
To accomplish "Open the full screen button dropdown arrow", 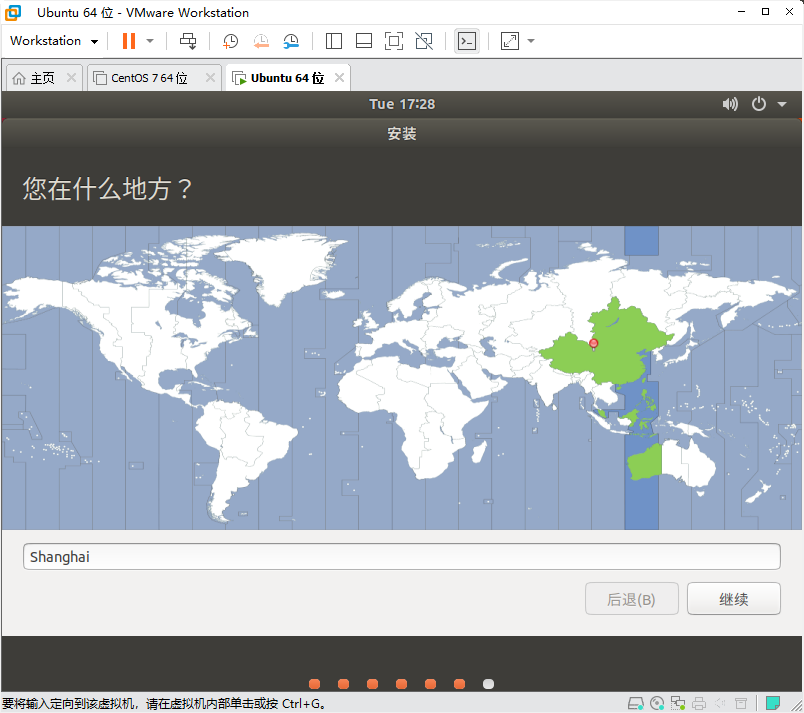I will [531, 40].
